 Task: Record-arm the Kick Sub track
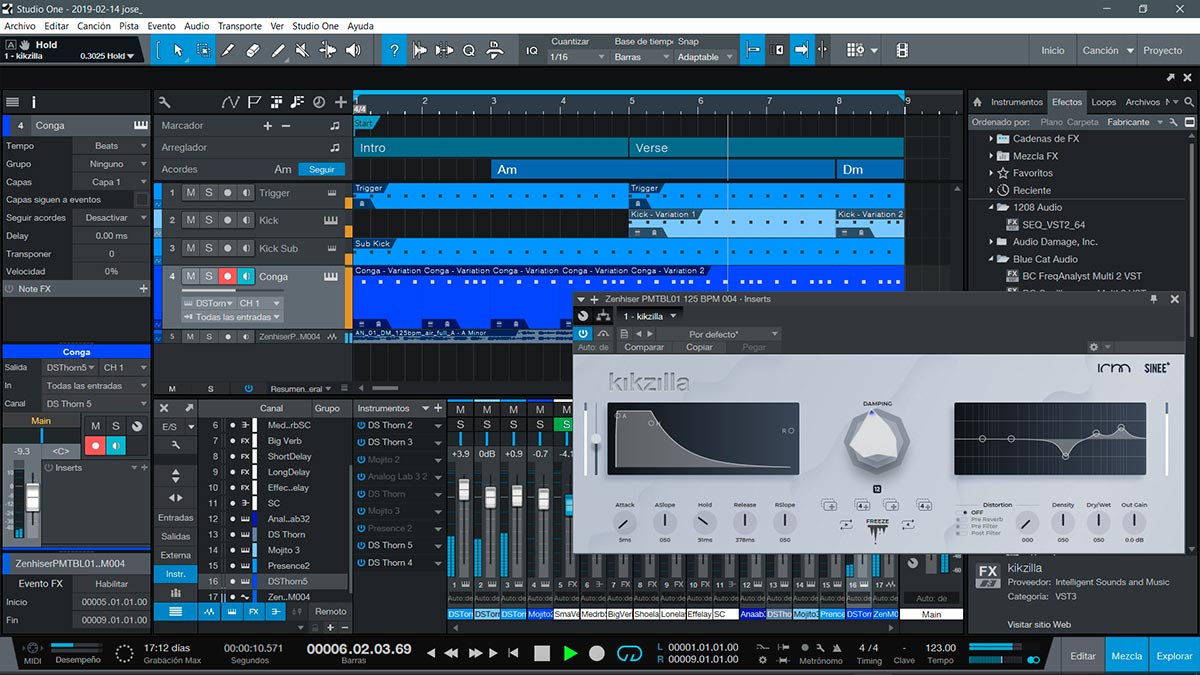(228, 248)
